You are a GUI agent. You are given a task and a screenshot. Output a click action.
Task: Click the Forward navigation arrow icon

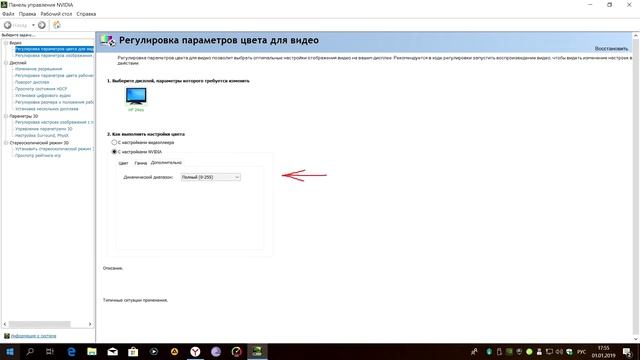coord(42,25)
